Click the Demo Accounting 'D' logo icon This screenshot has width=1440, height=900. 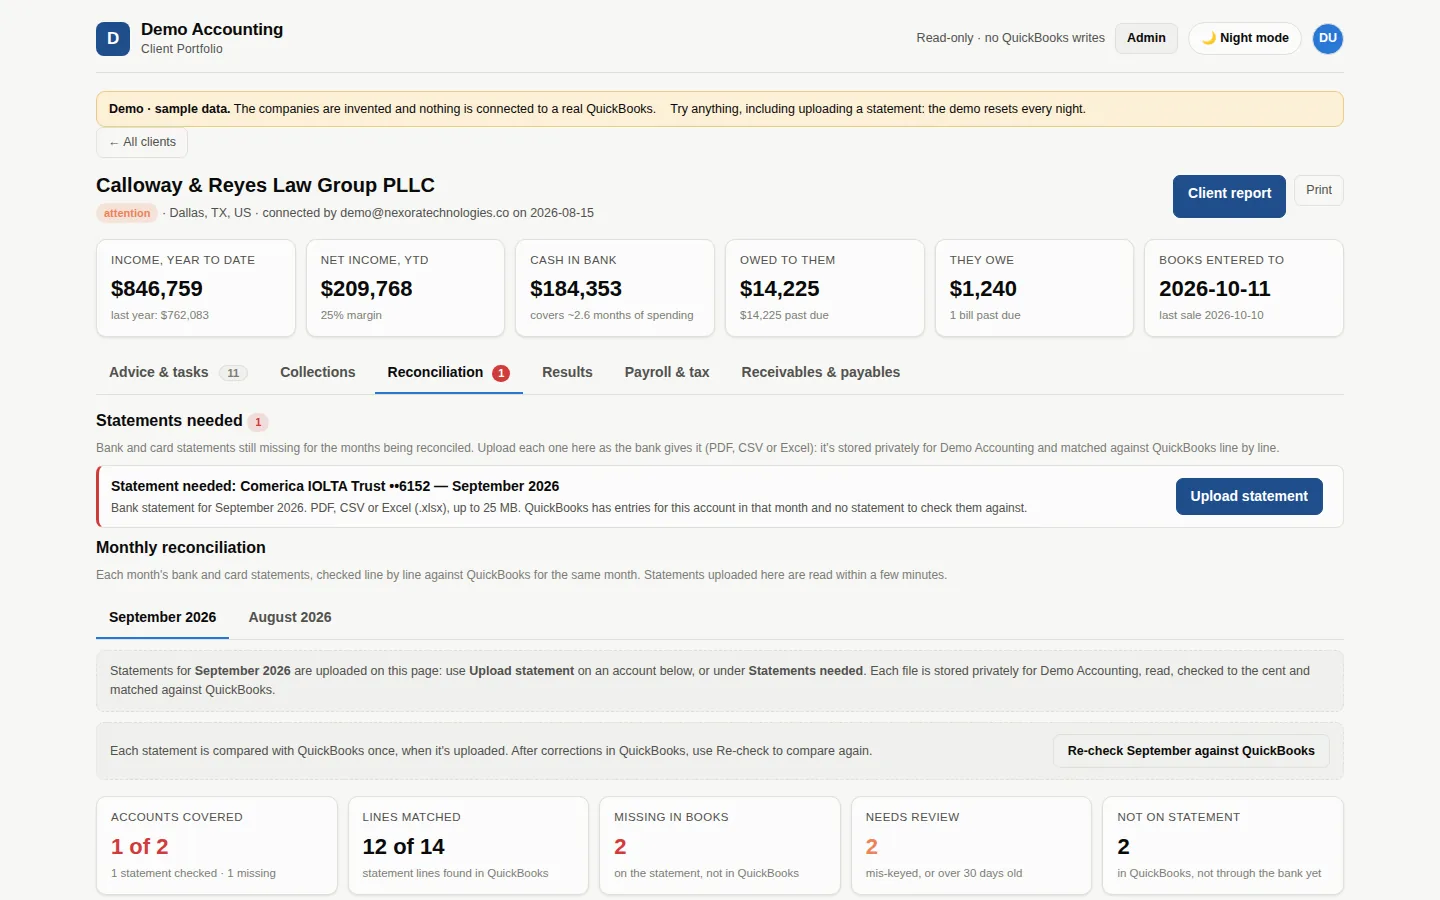click(113, 39)
